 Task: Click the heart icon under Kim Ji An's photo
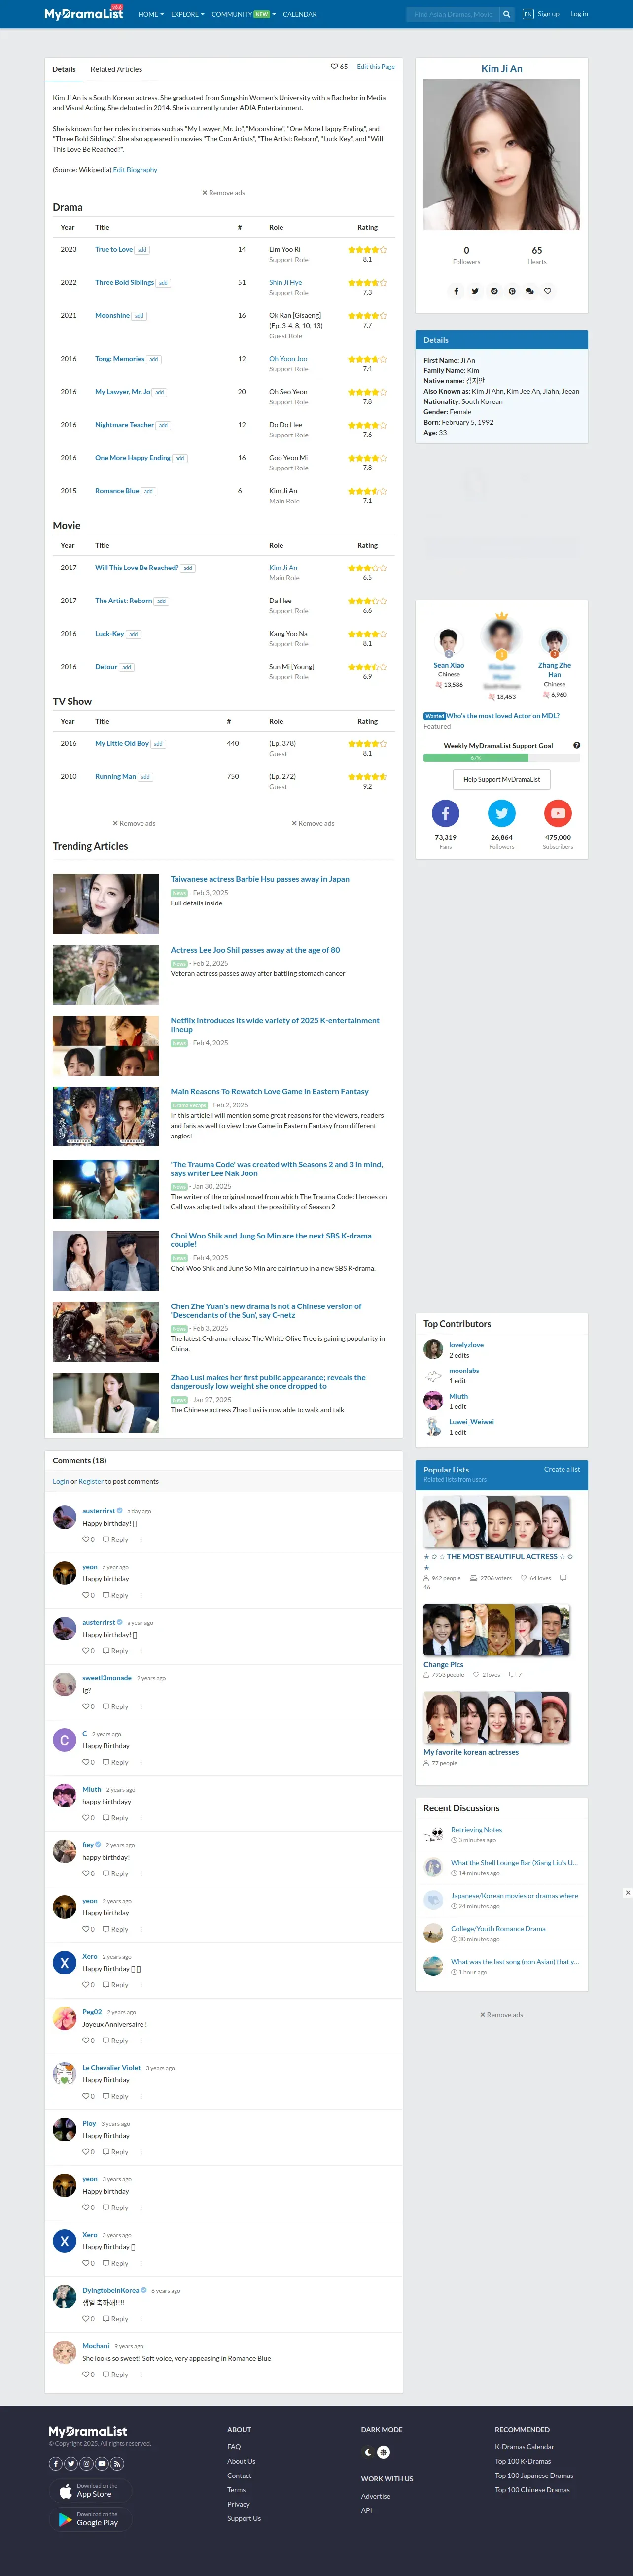click(x=548, y=291)
